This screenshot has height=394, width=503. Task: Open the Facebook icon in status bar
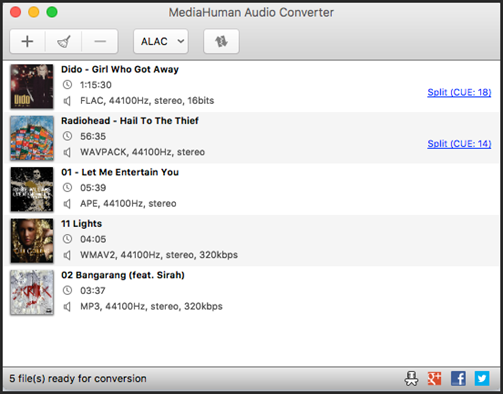[x=458, y=378]
